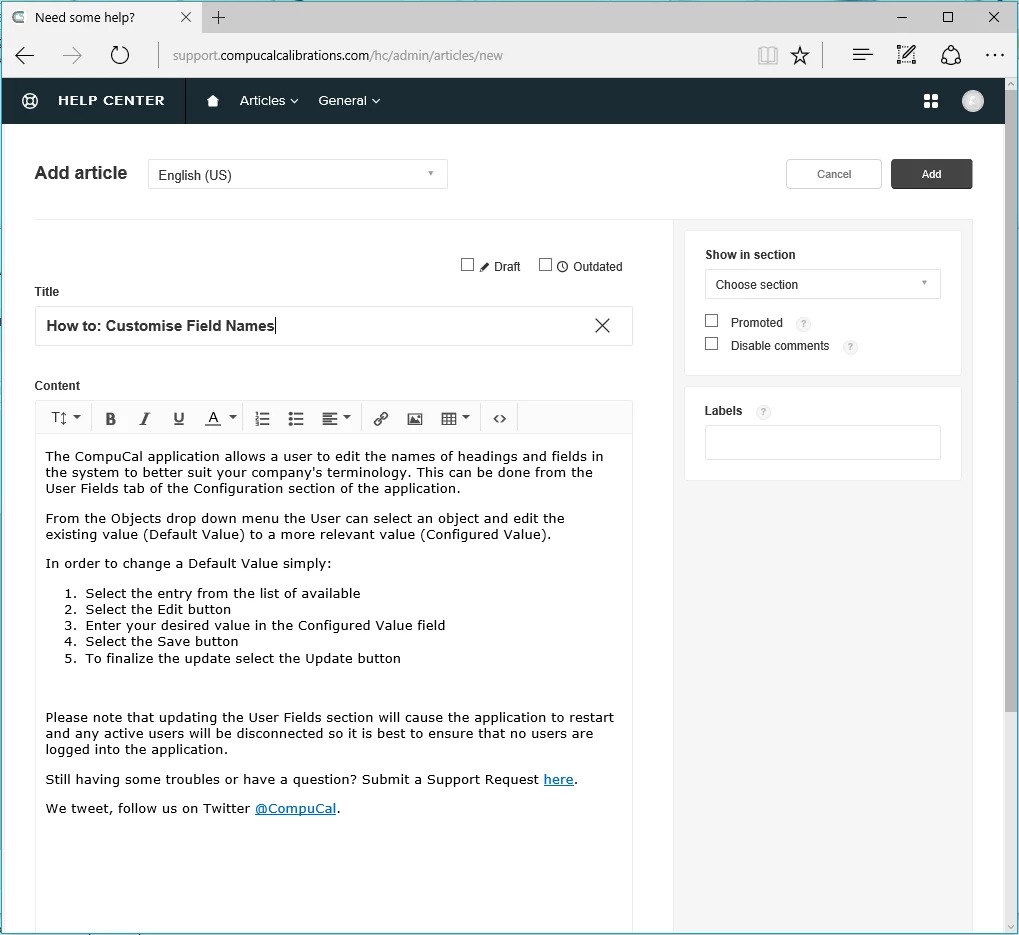The height and width of the screenshot is (935, 1019).
Task: Click the 'In order to change' paragraph
Action: tap(188, 563)
